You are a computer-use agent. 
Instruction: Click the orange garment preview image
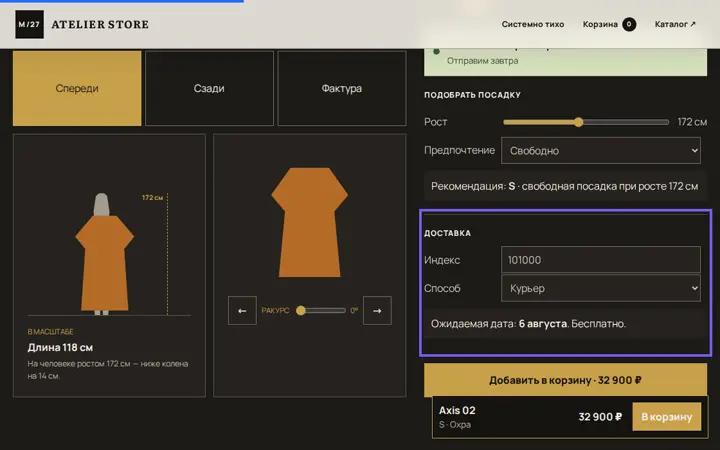[x=309, y=222]
